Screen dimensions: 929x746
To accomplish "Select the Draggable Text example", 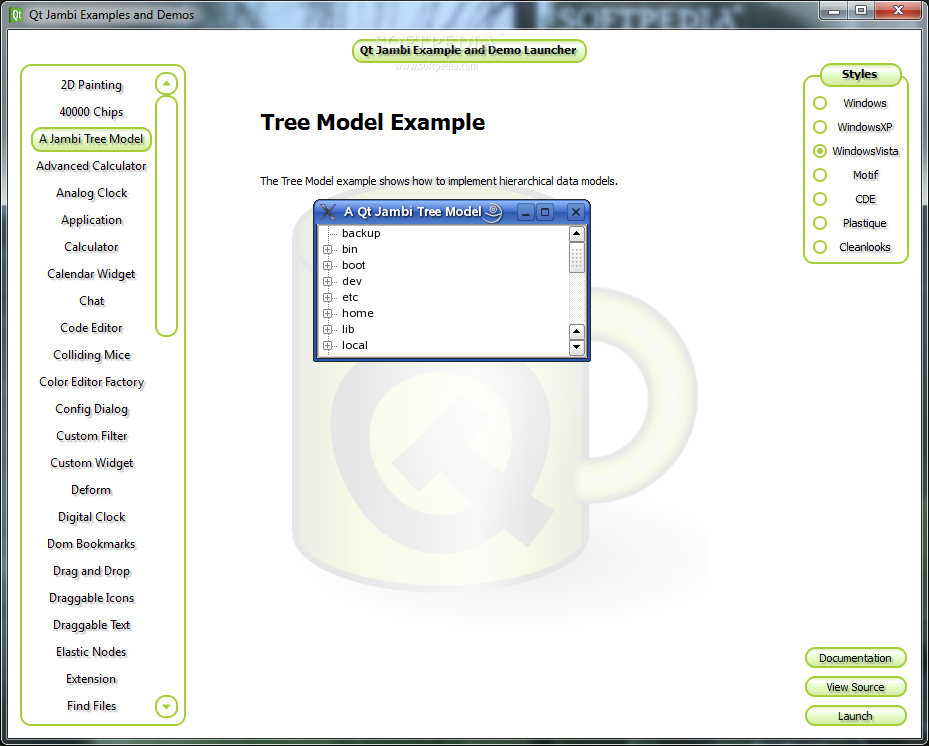I will [91, 625].
